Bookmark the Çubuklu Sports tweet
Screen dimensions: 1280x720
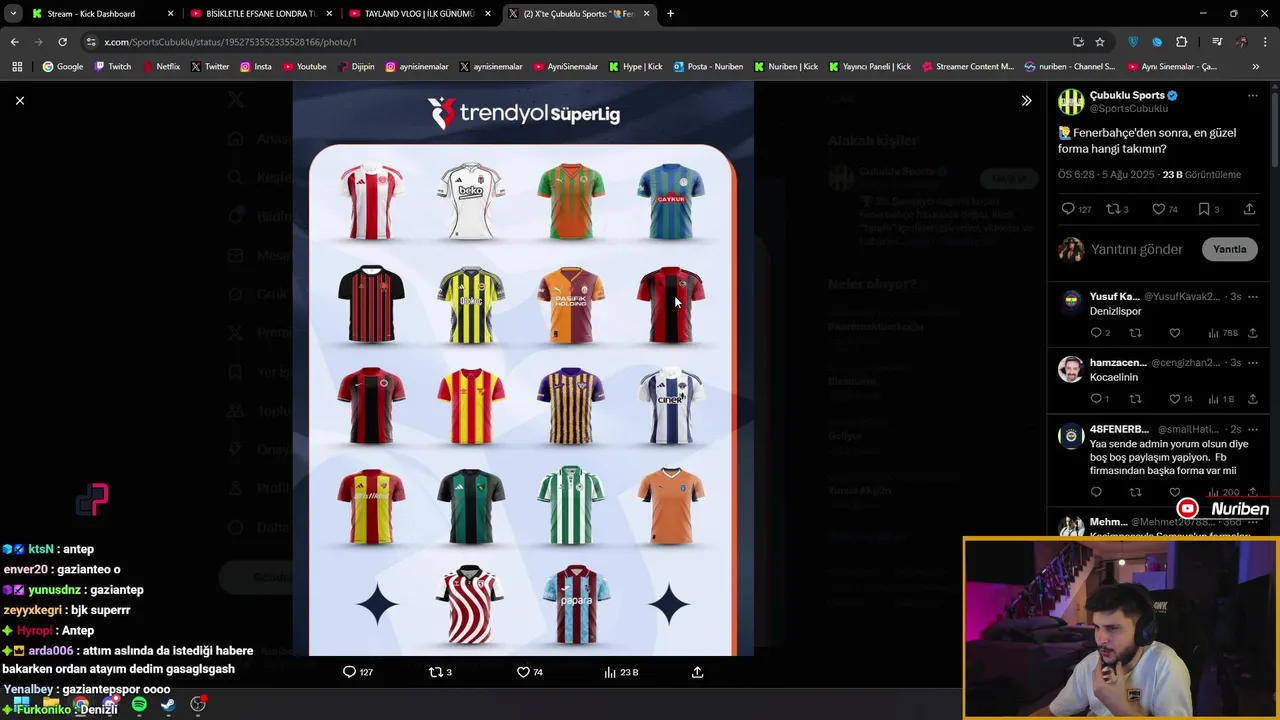pos(1204,209)
